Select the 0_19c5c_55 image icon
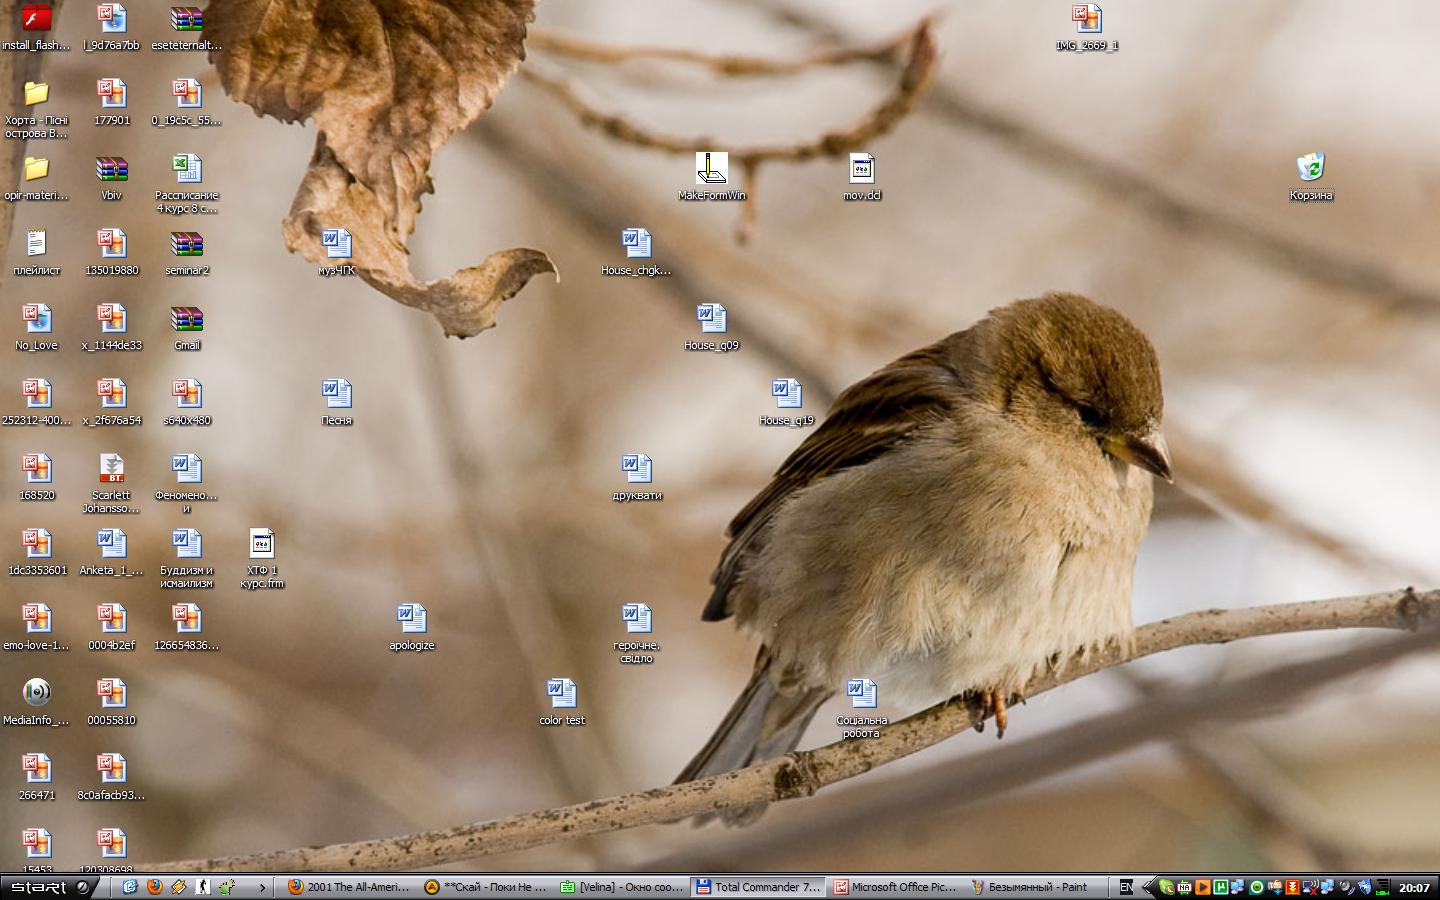This screenshot has height=900, width=1440. click(x=187, y=102)
